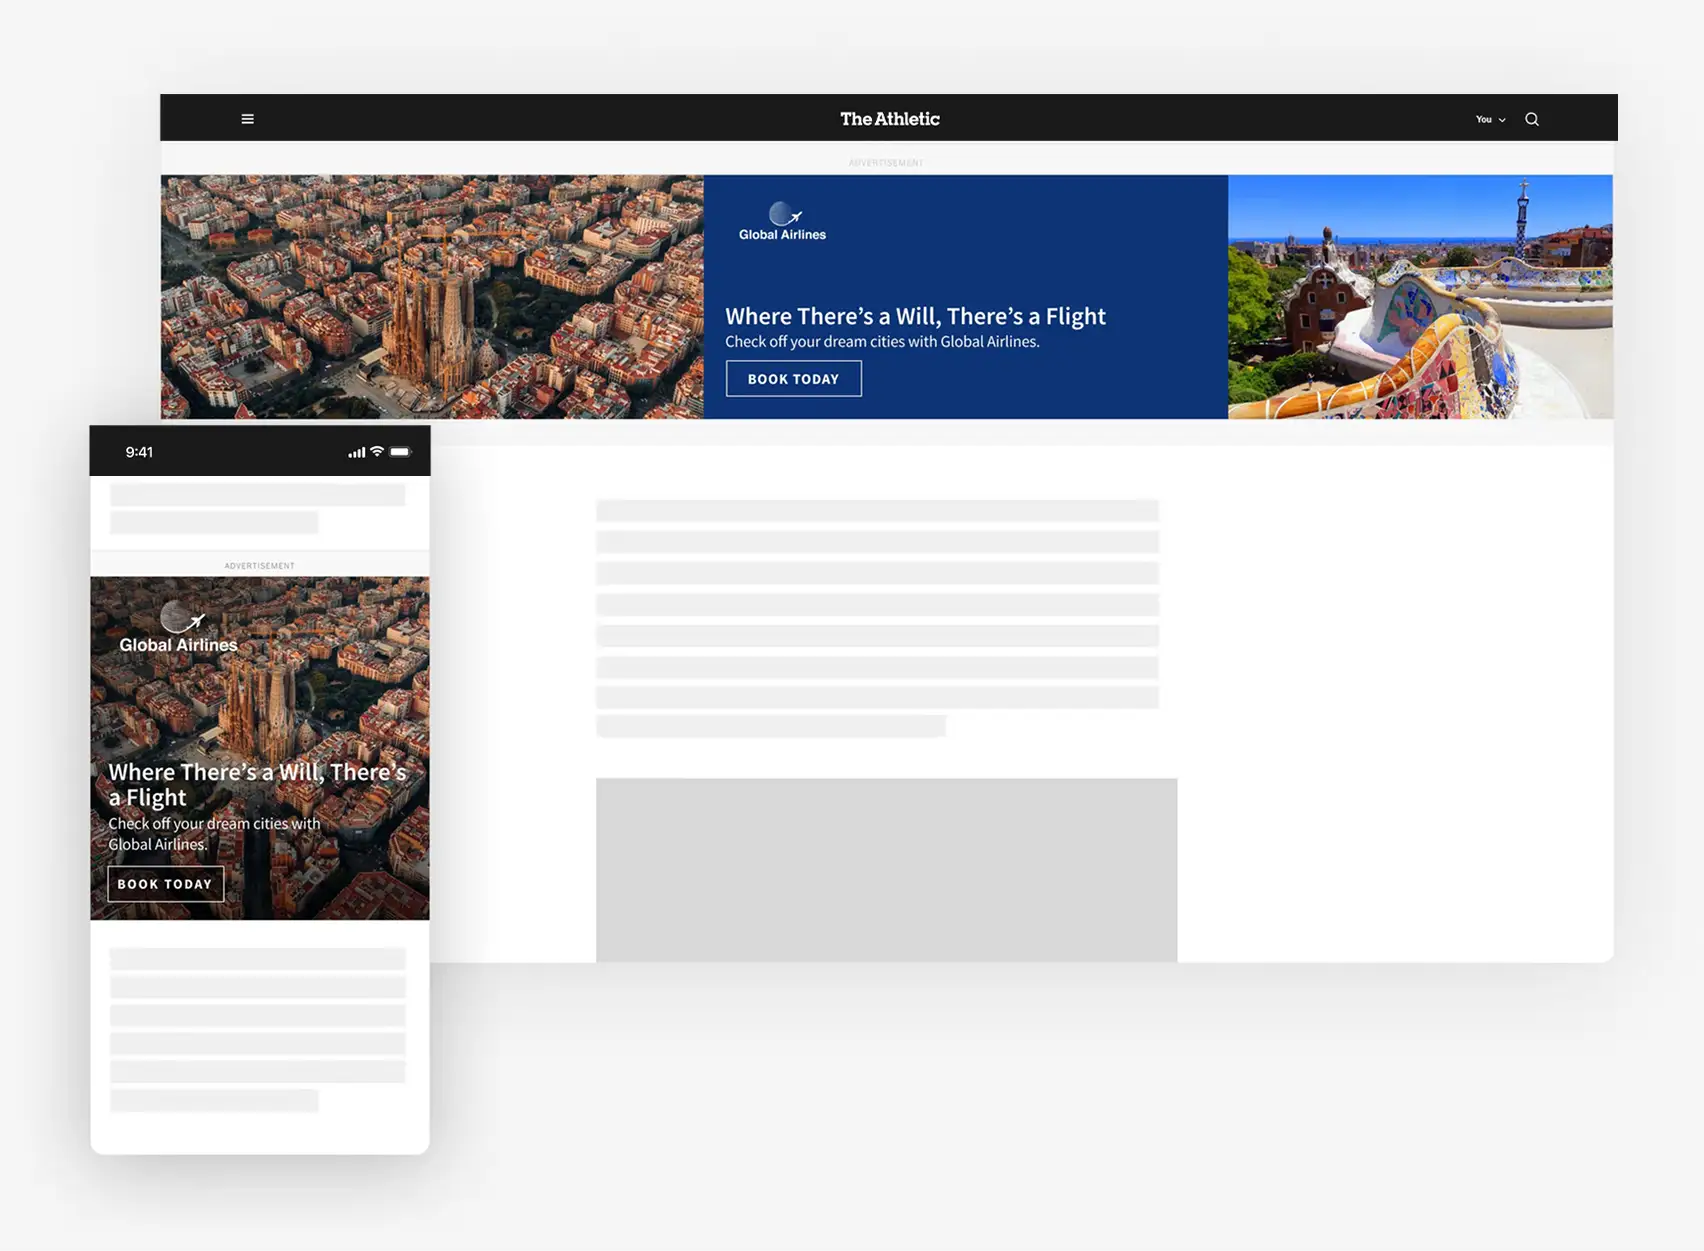Tap the ADVERTISEMENT label above mobile ad
This screenshot has width=1704, height=1251.
pyautogui.click(x=259, y=566)
